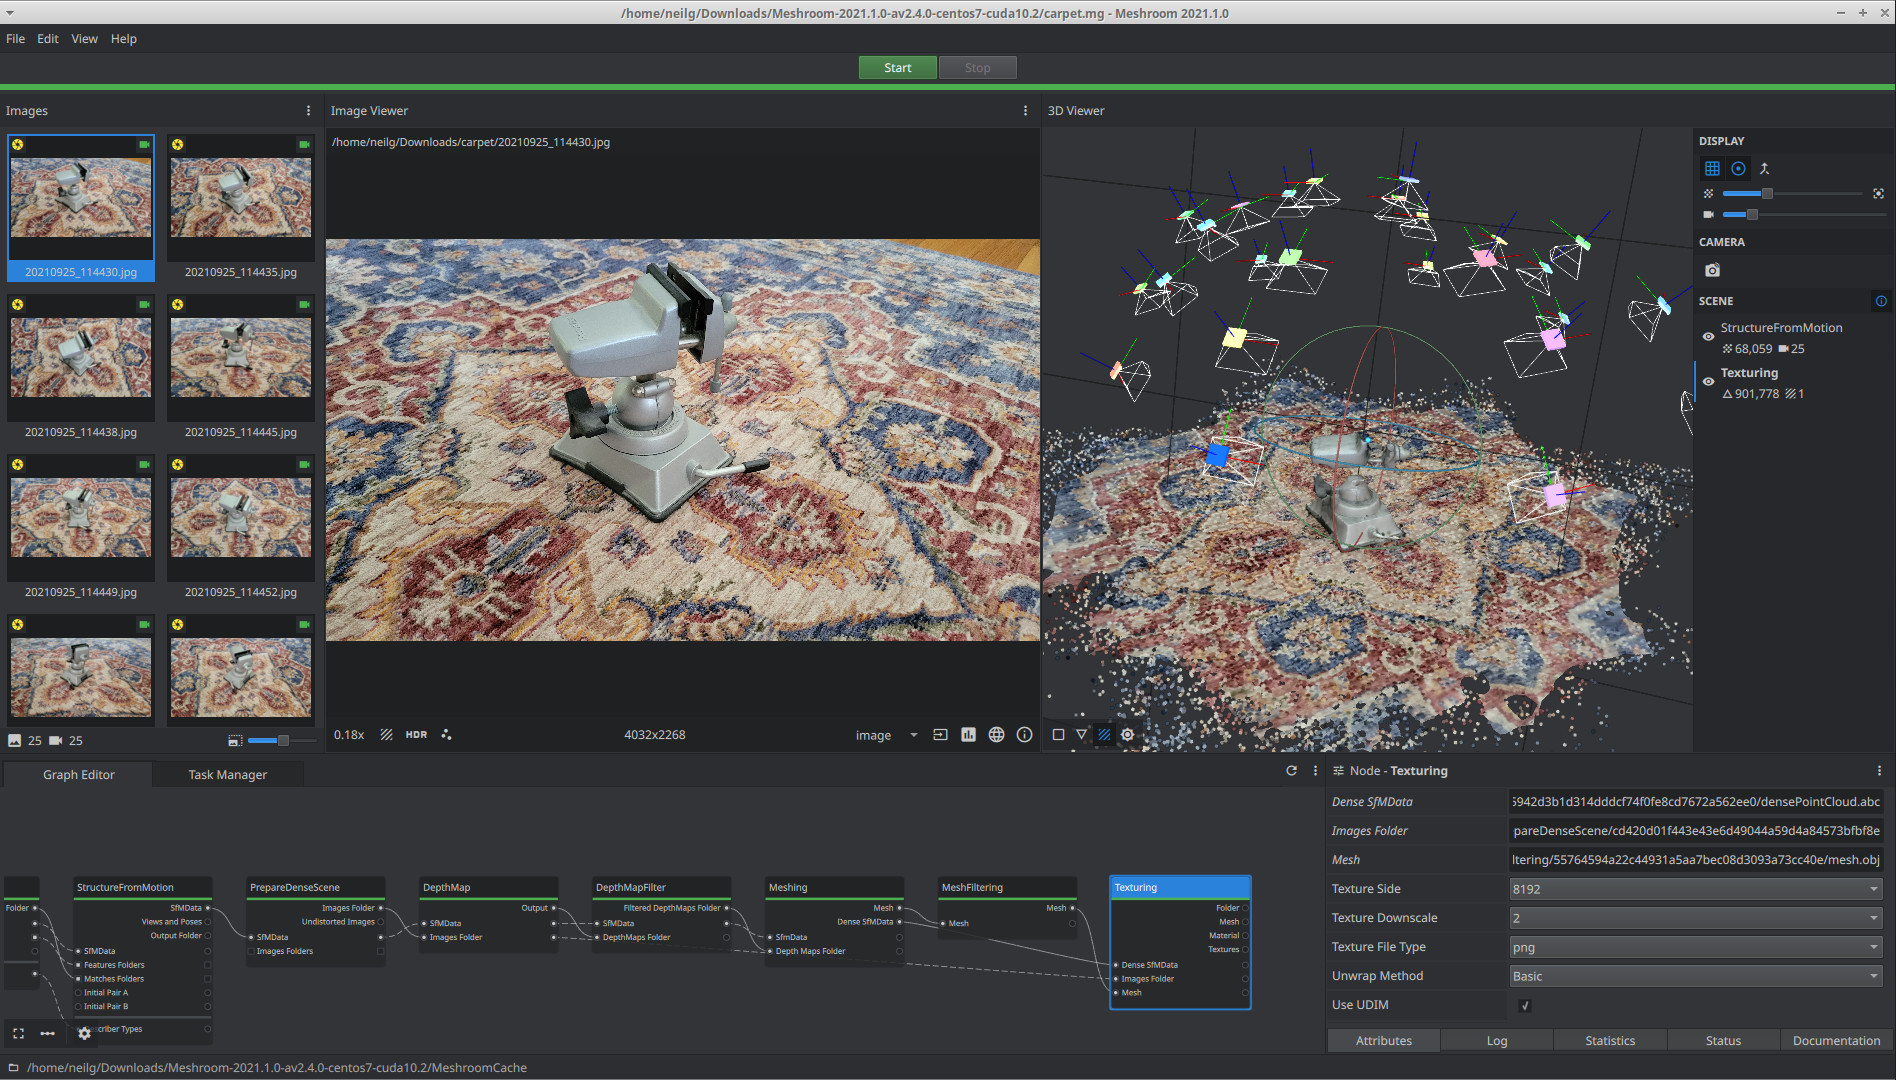Screen dimensions: 1896x1080
Task: Select thumbnail 20210925_114438.jpg
Action: coord(81,368)
